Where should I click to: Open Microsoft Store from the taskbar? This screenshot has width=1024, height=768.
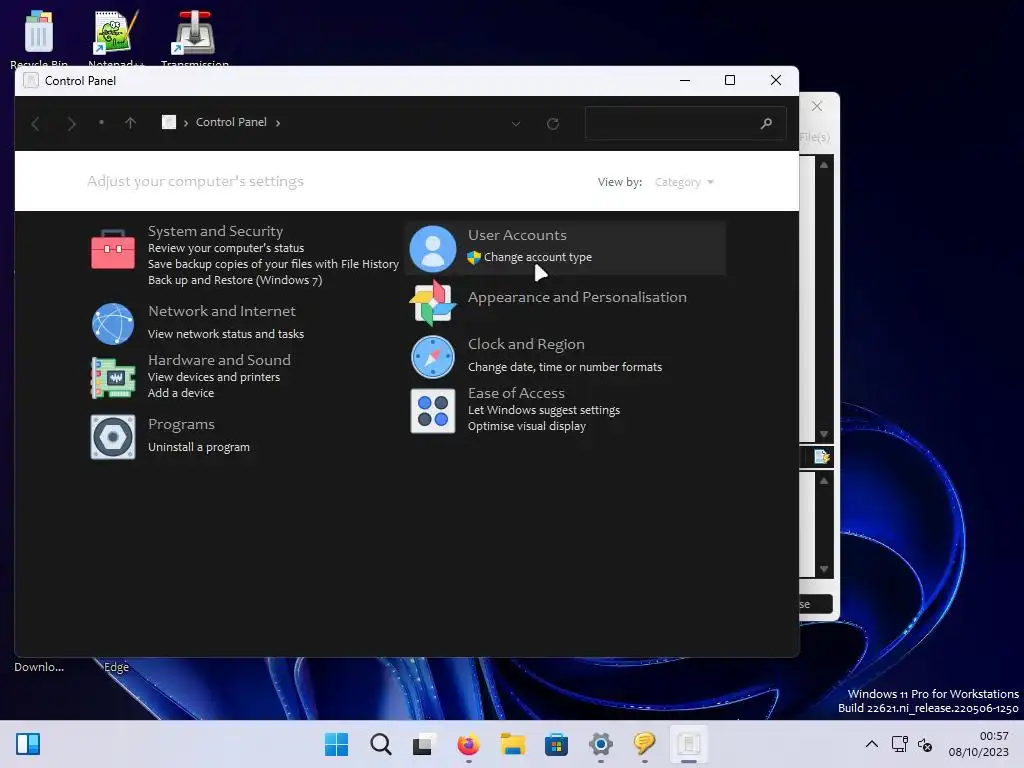click(556, 744)
